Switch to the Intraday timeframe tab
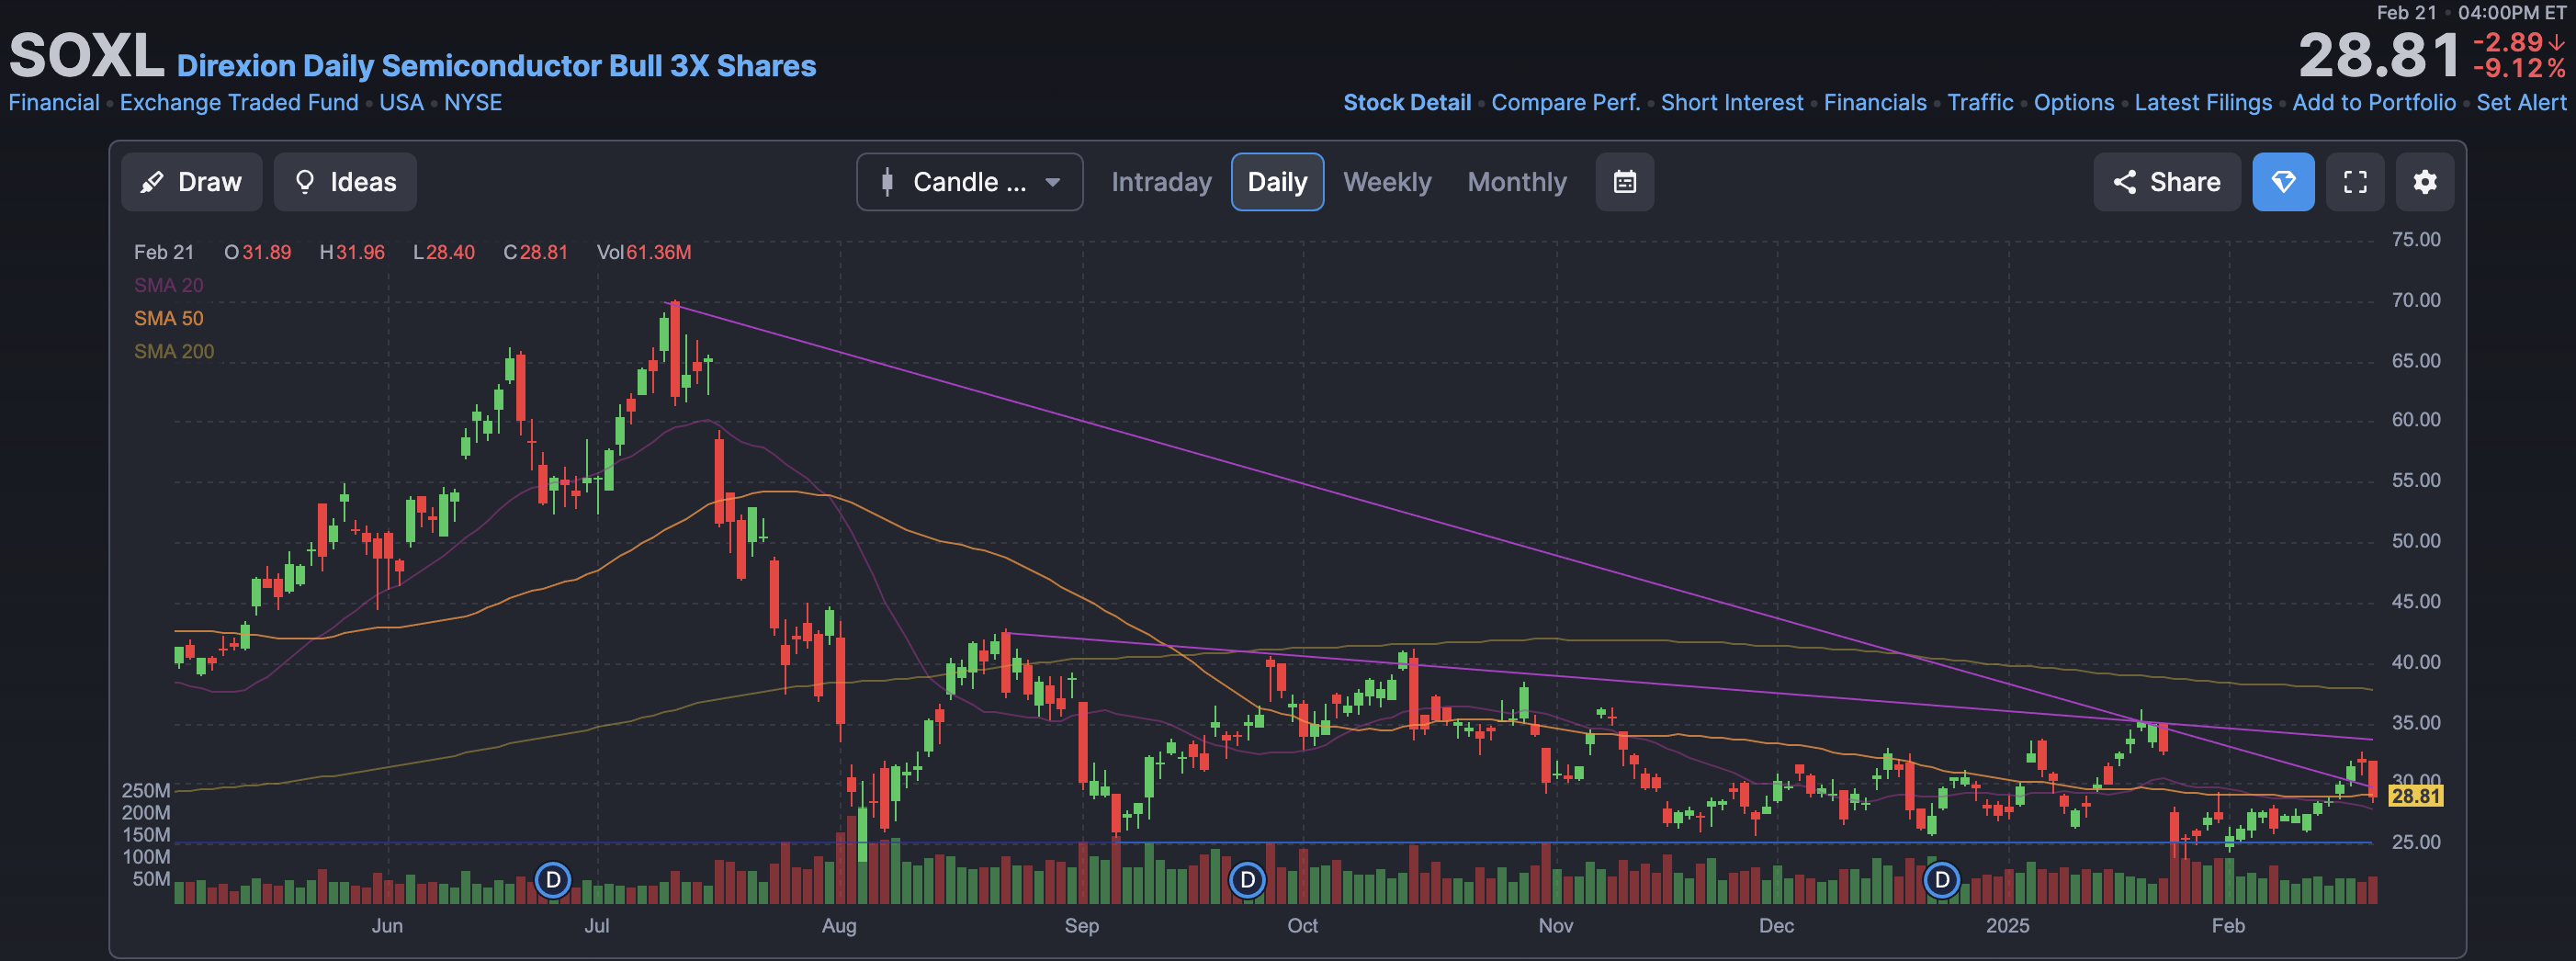 coord(1161,182)
